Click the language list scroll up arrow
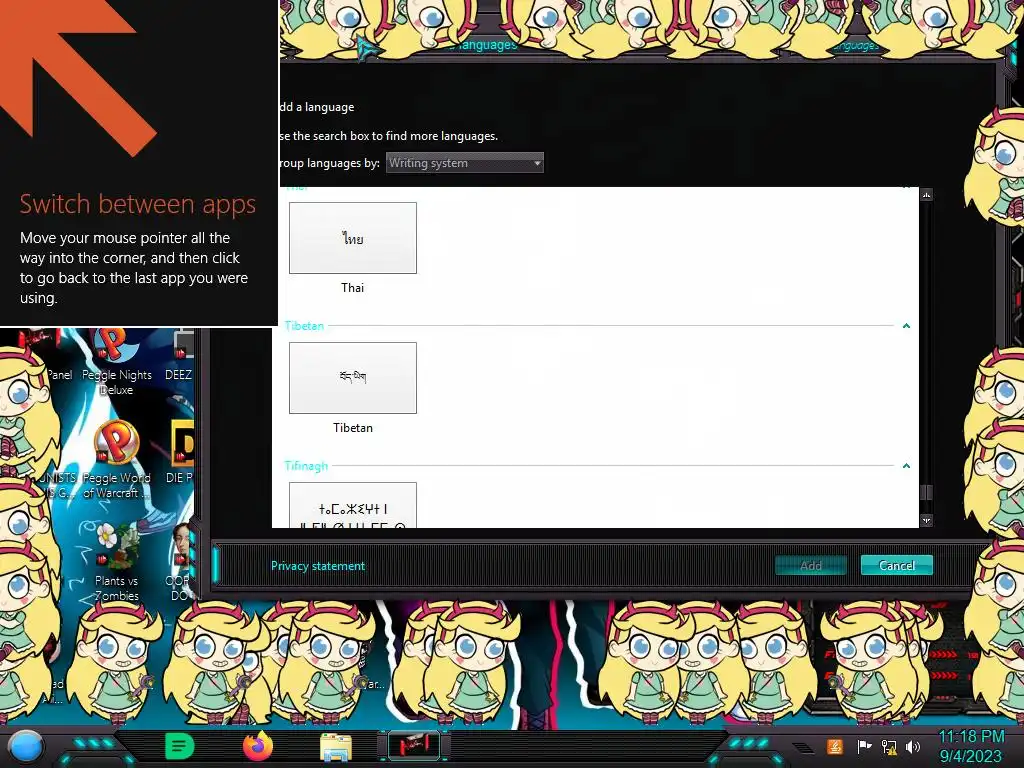This screenshot has height=768, width=1024. 926,195
